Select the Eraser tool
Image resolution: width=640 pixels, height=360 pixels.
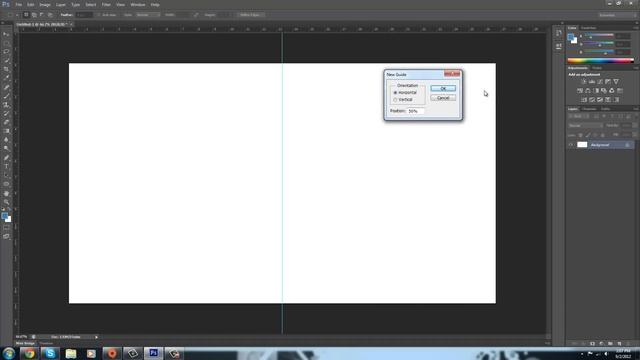6,122
